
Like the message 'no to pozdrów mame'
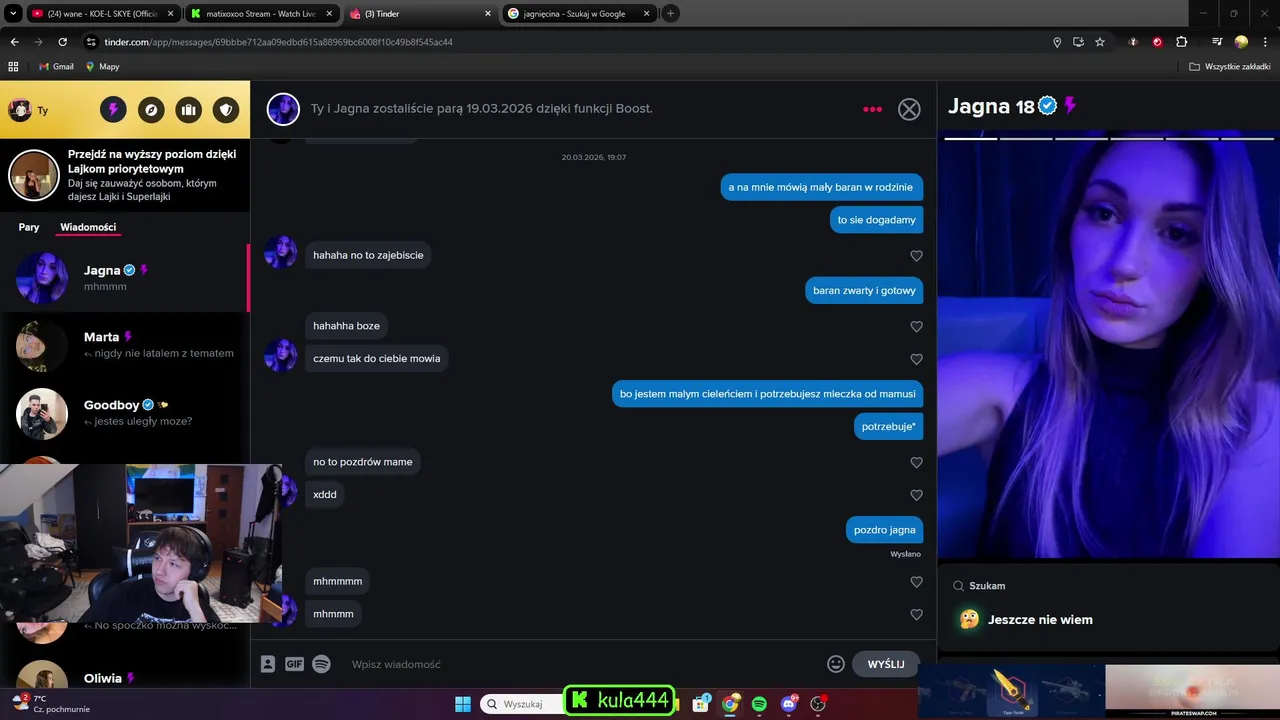tap(916, 463)
